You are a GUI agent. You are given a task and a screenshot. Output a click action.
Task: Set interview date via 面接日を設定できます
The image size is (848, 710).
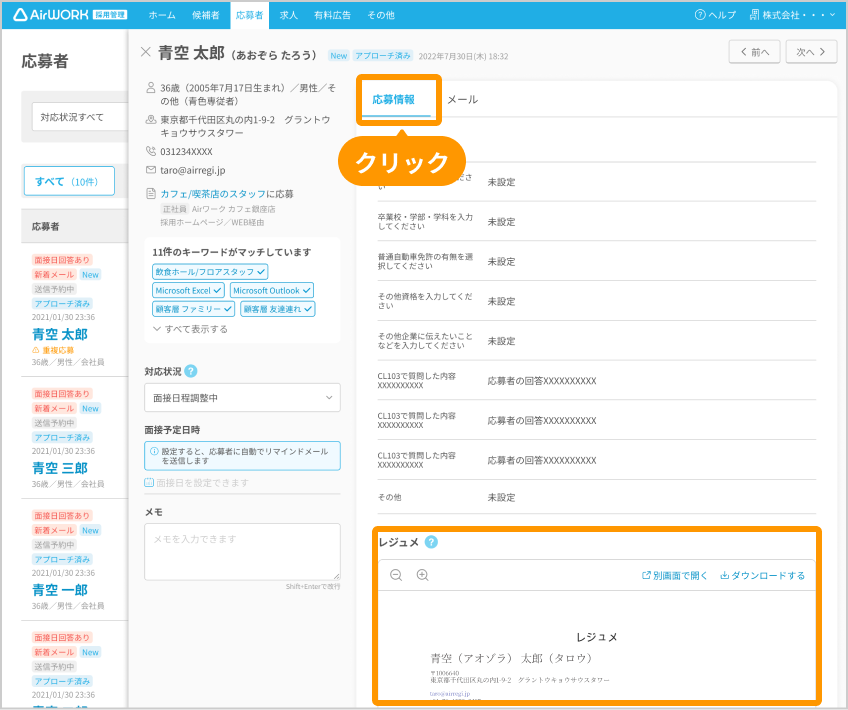coord(202,482)
